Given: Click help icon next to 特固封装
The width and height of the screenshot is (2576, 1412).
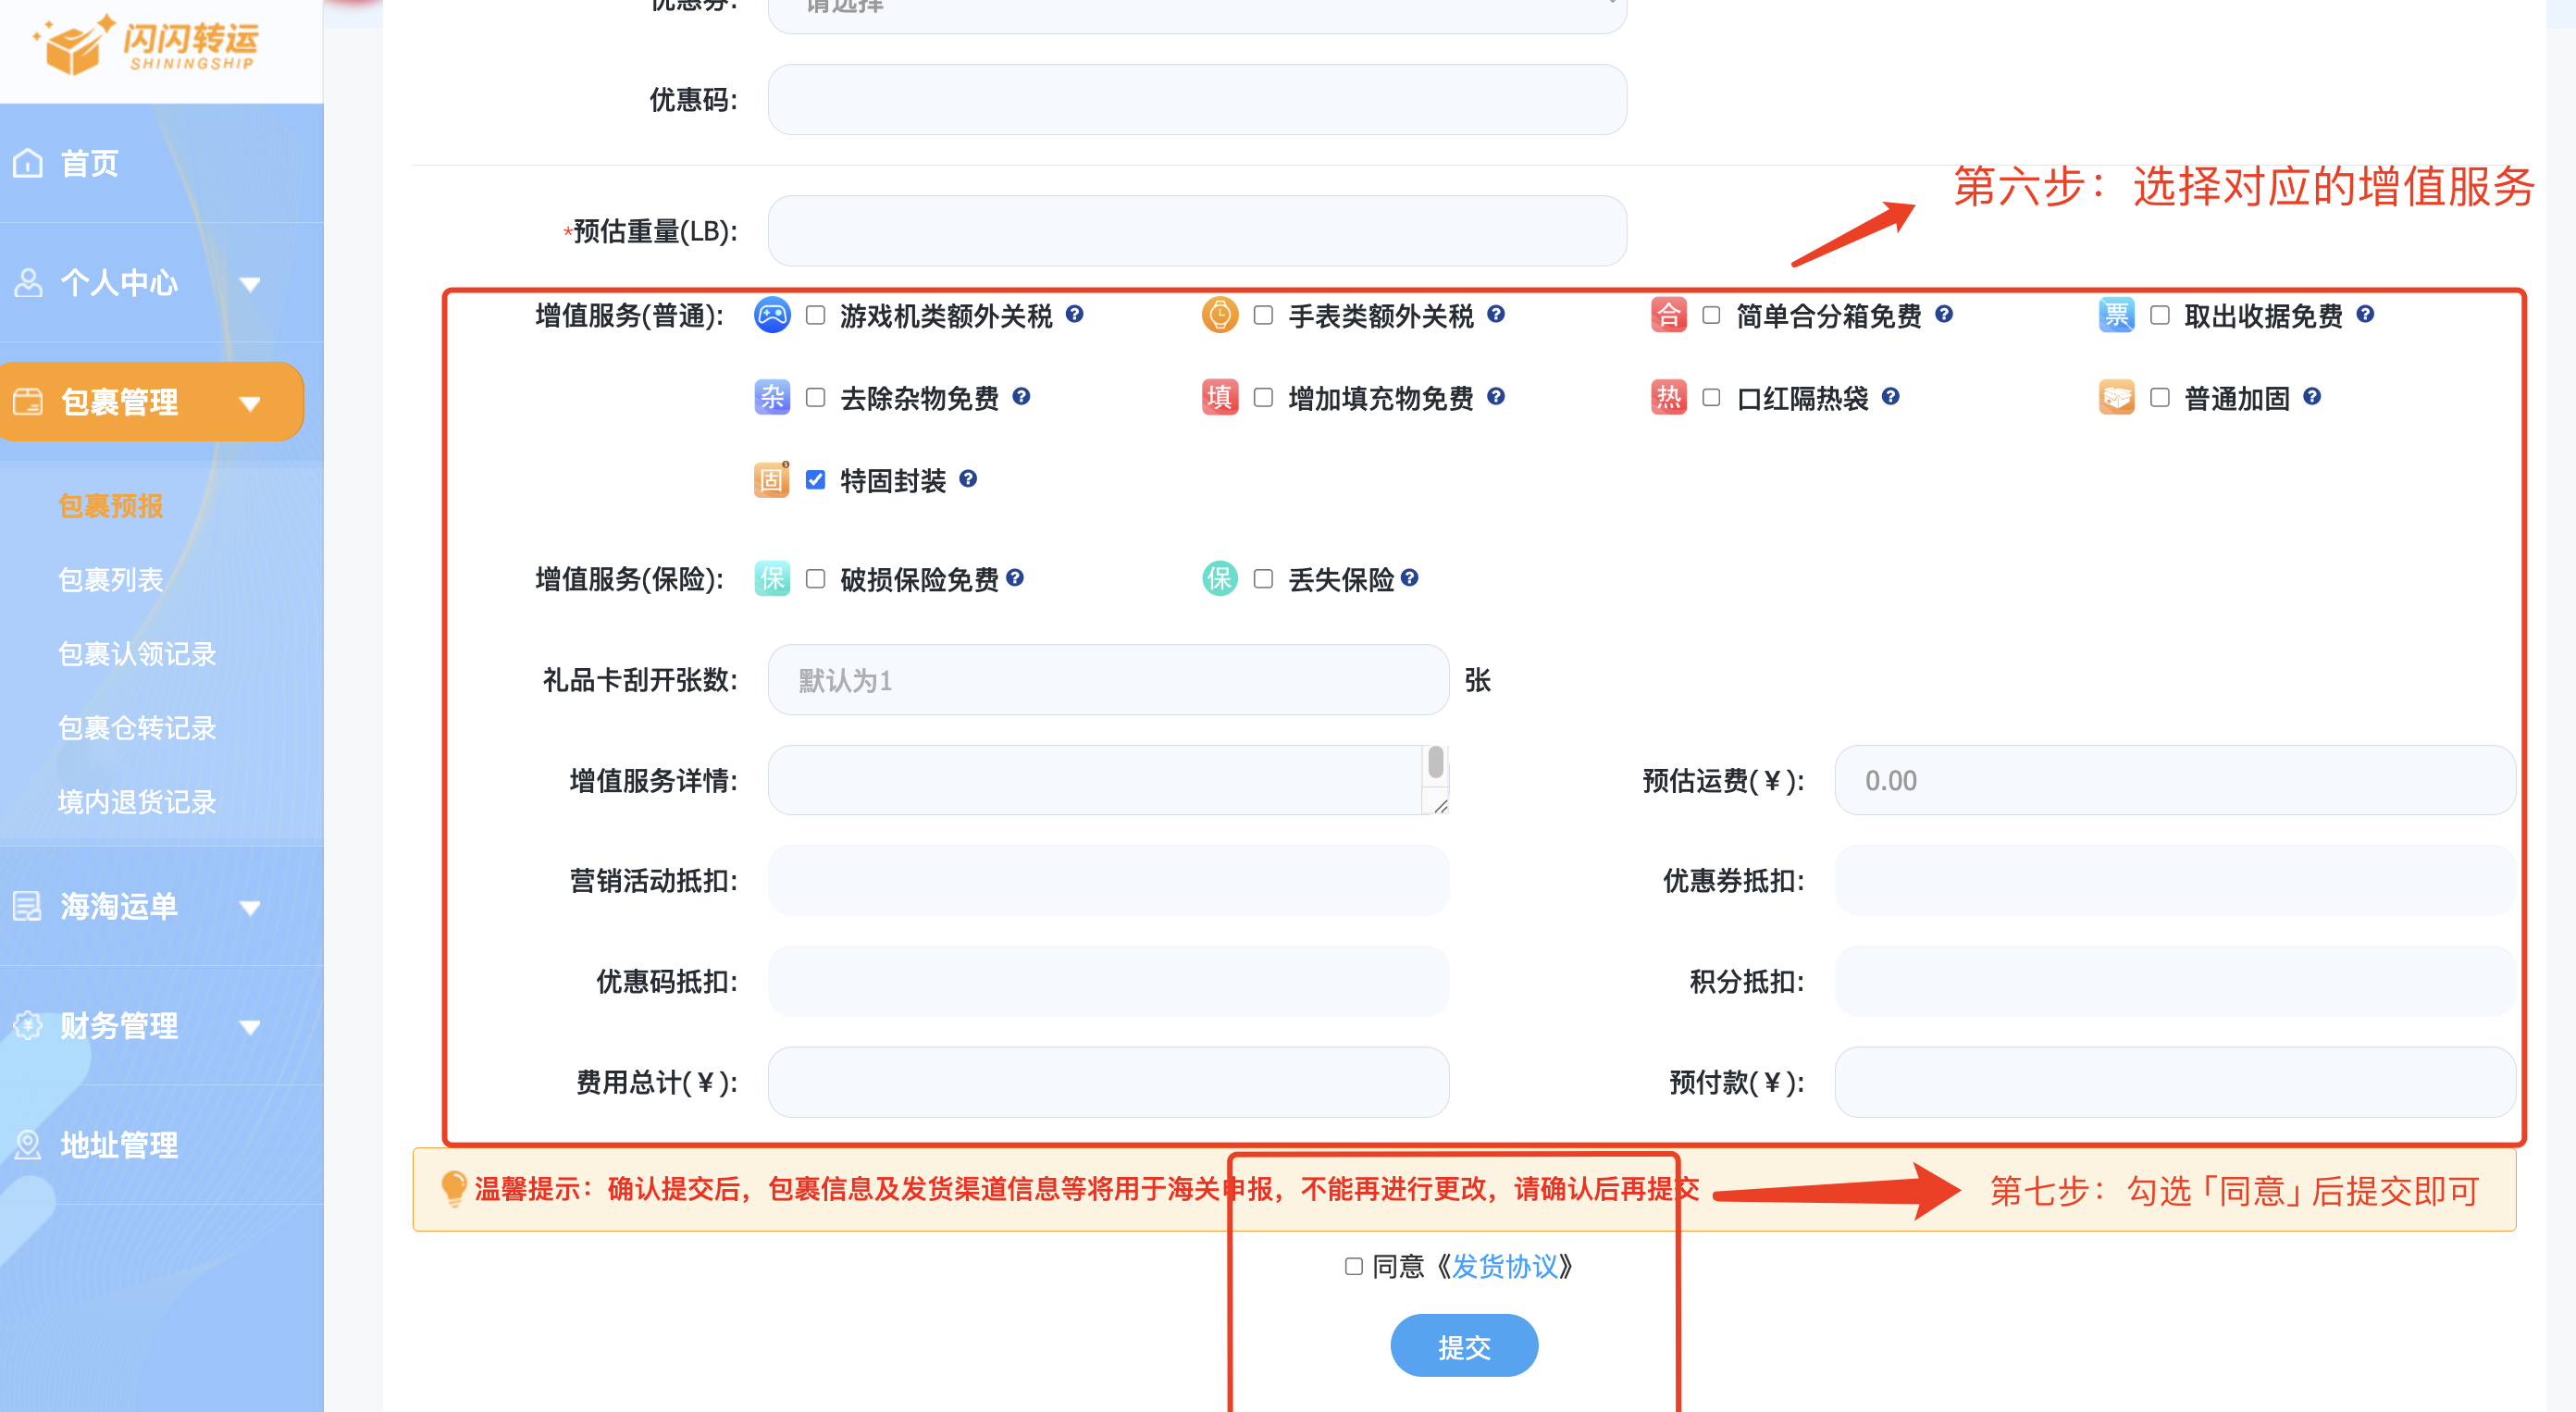Looking at the screenshot, I should pos(967,479).
